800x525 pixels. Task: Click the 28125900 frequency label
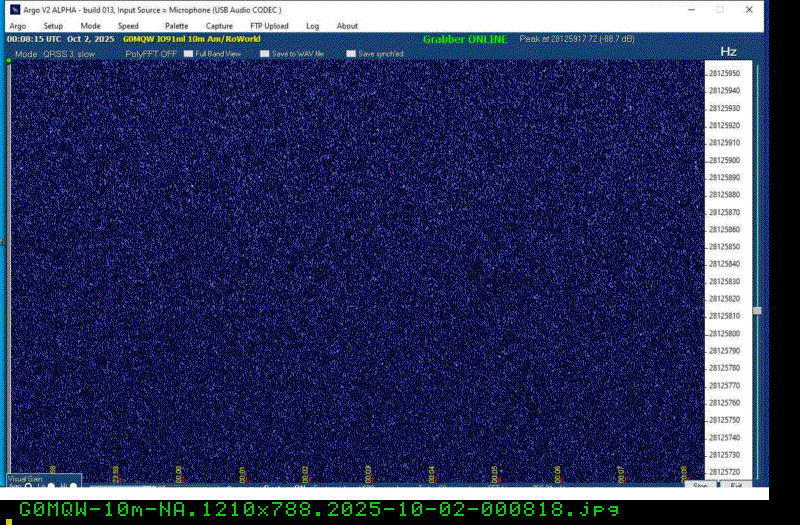724,160
